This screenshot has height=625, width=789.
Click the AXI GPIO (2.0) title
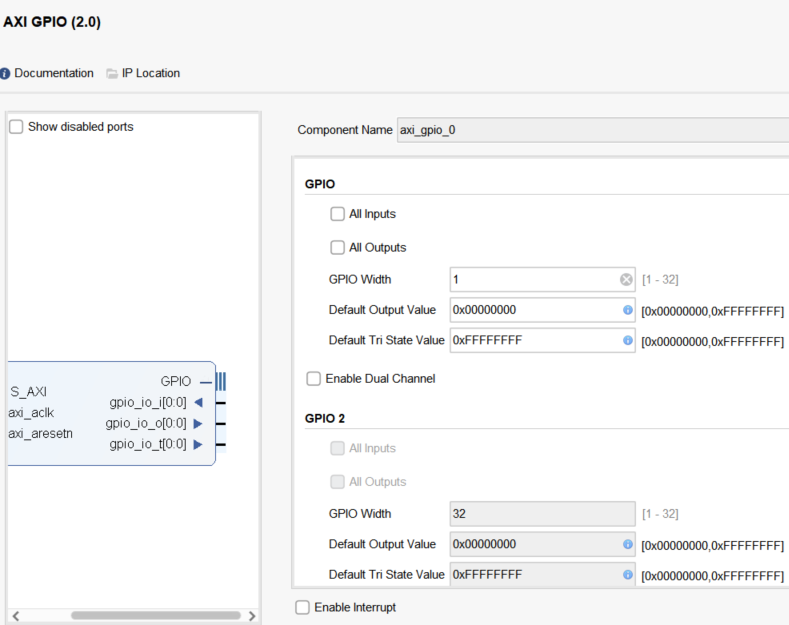click(x=52, y=22)
